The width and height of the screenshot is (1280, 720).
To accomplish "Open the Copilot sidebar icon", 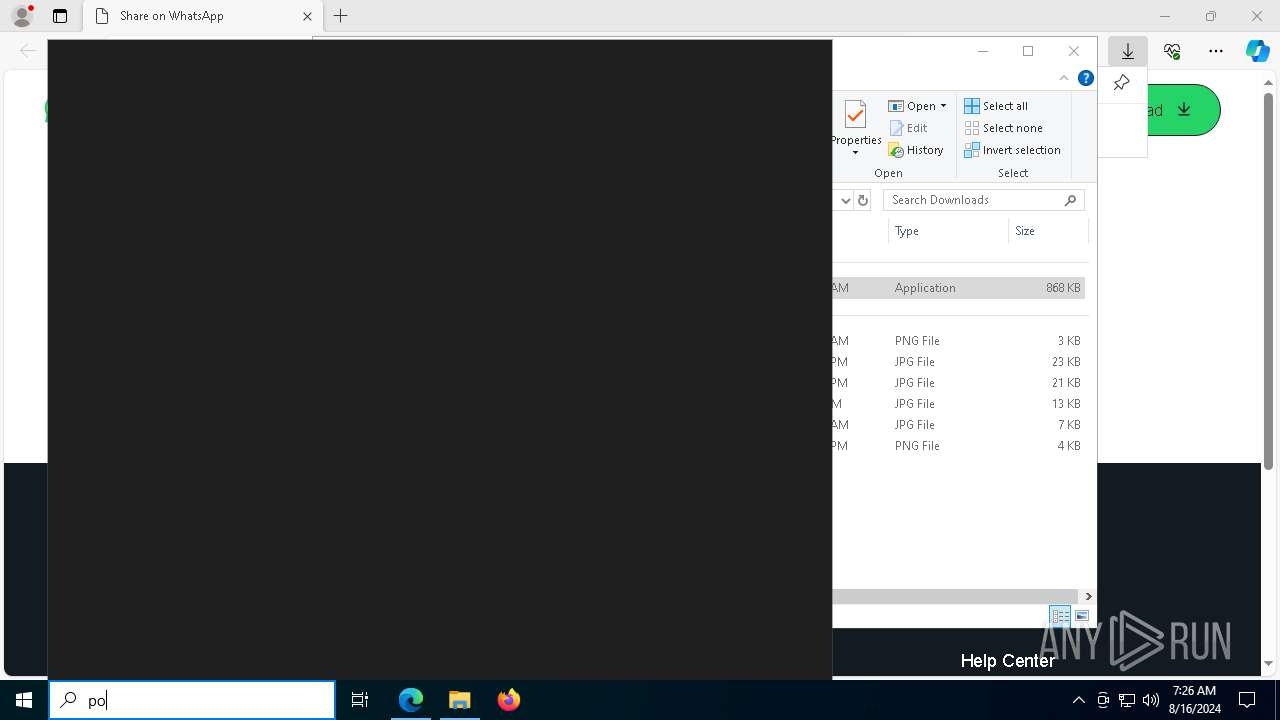I will pyautogui.click(x=1257, y=51).
